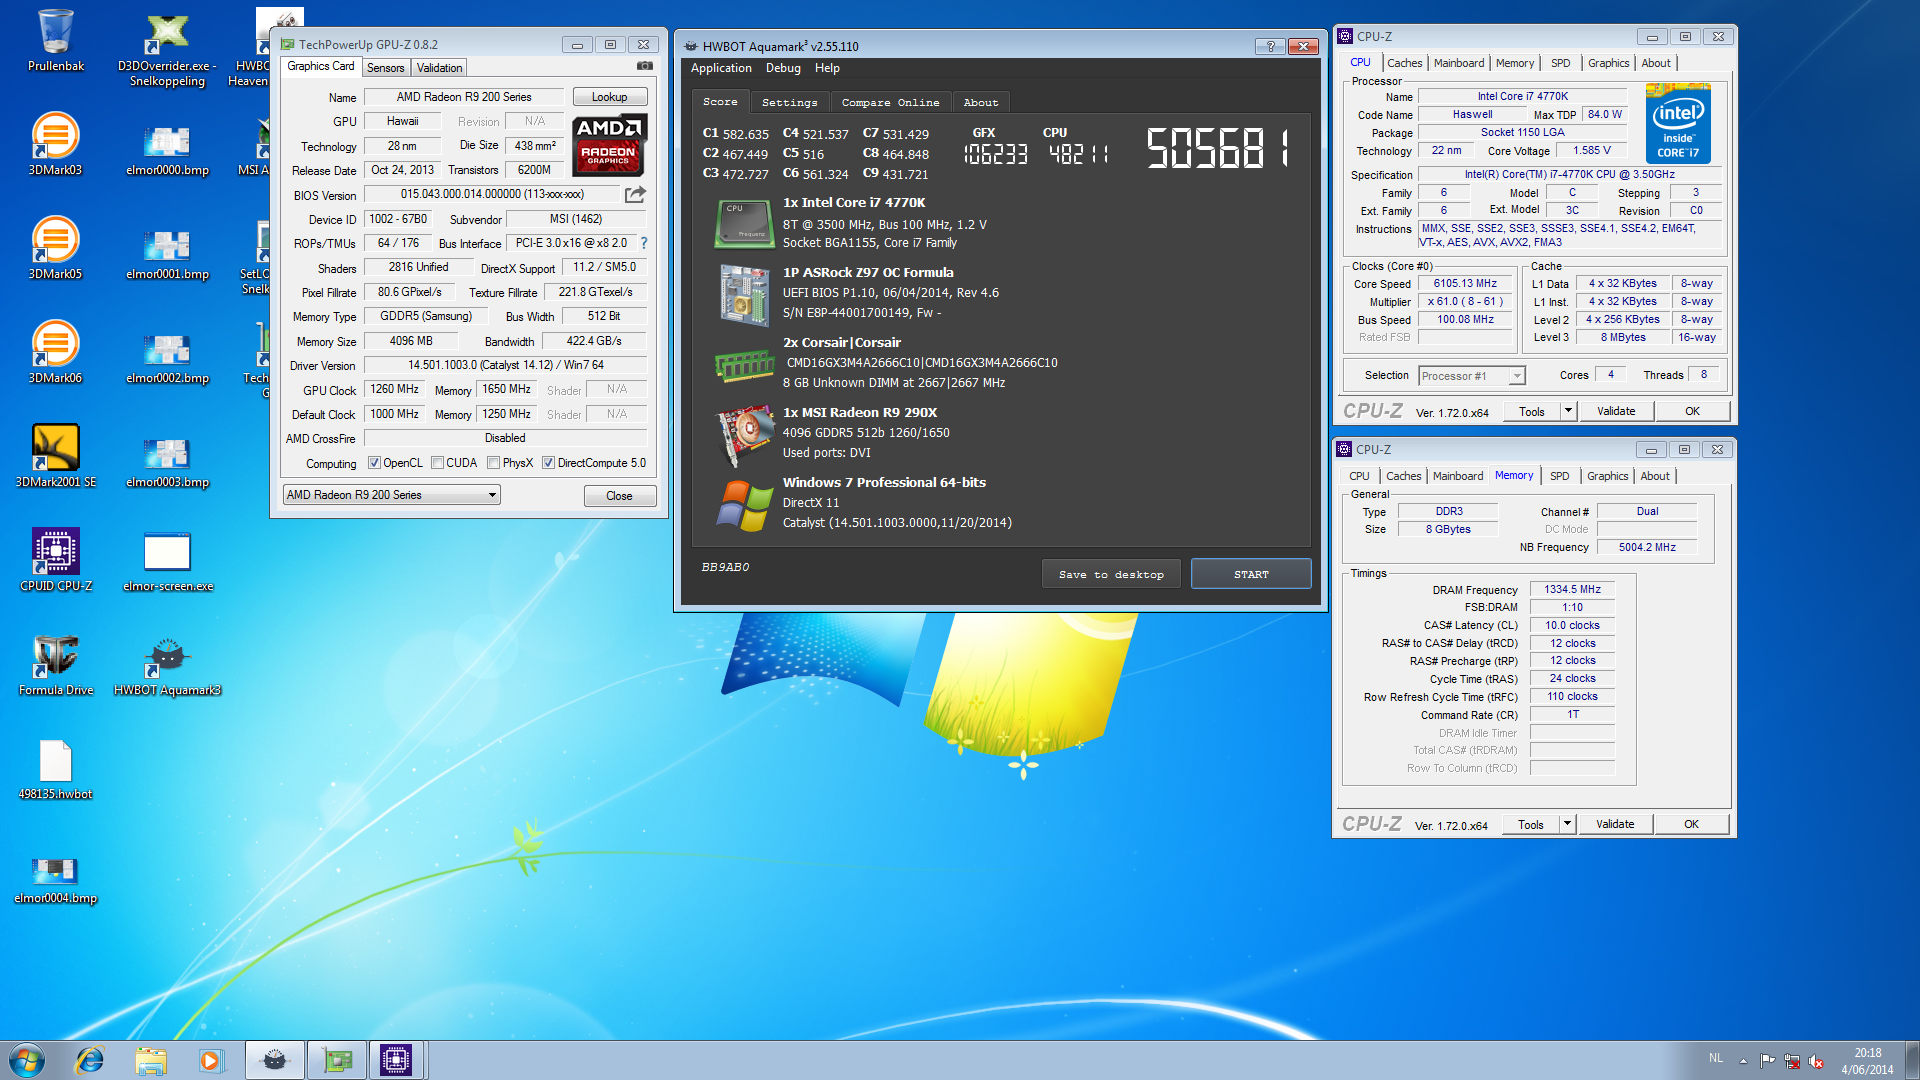The image size is (1920, 1080).
Task: Open the Settings tab in Aquamark3
Action: [x=789, y=102]
